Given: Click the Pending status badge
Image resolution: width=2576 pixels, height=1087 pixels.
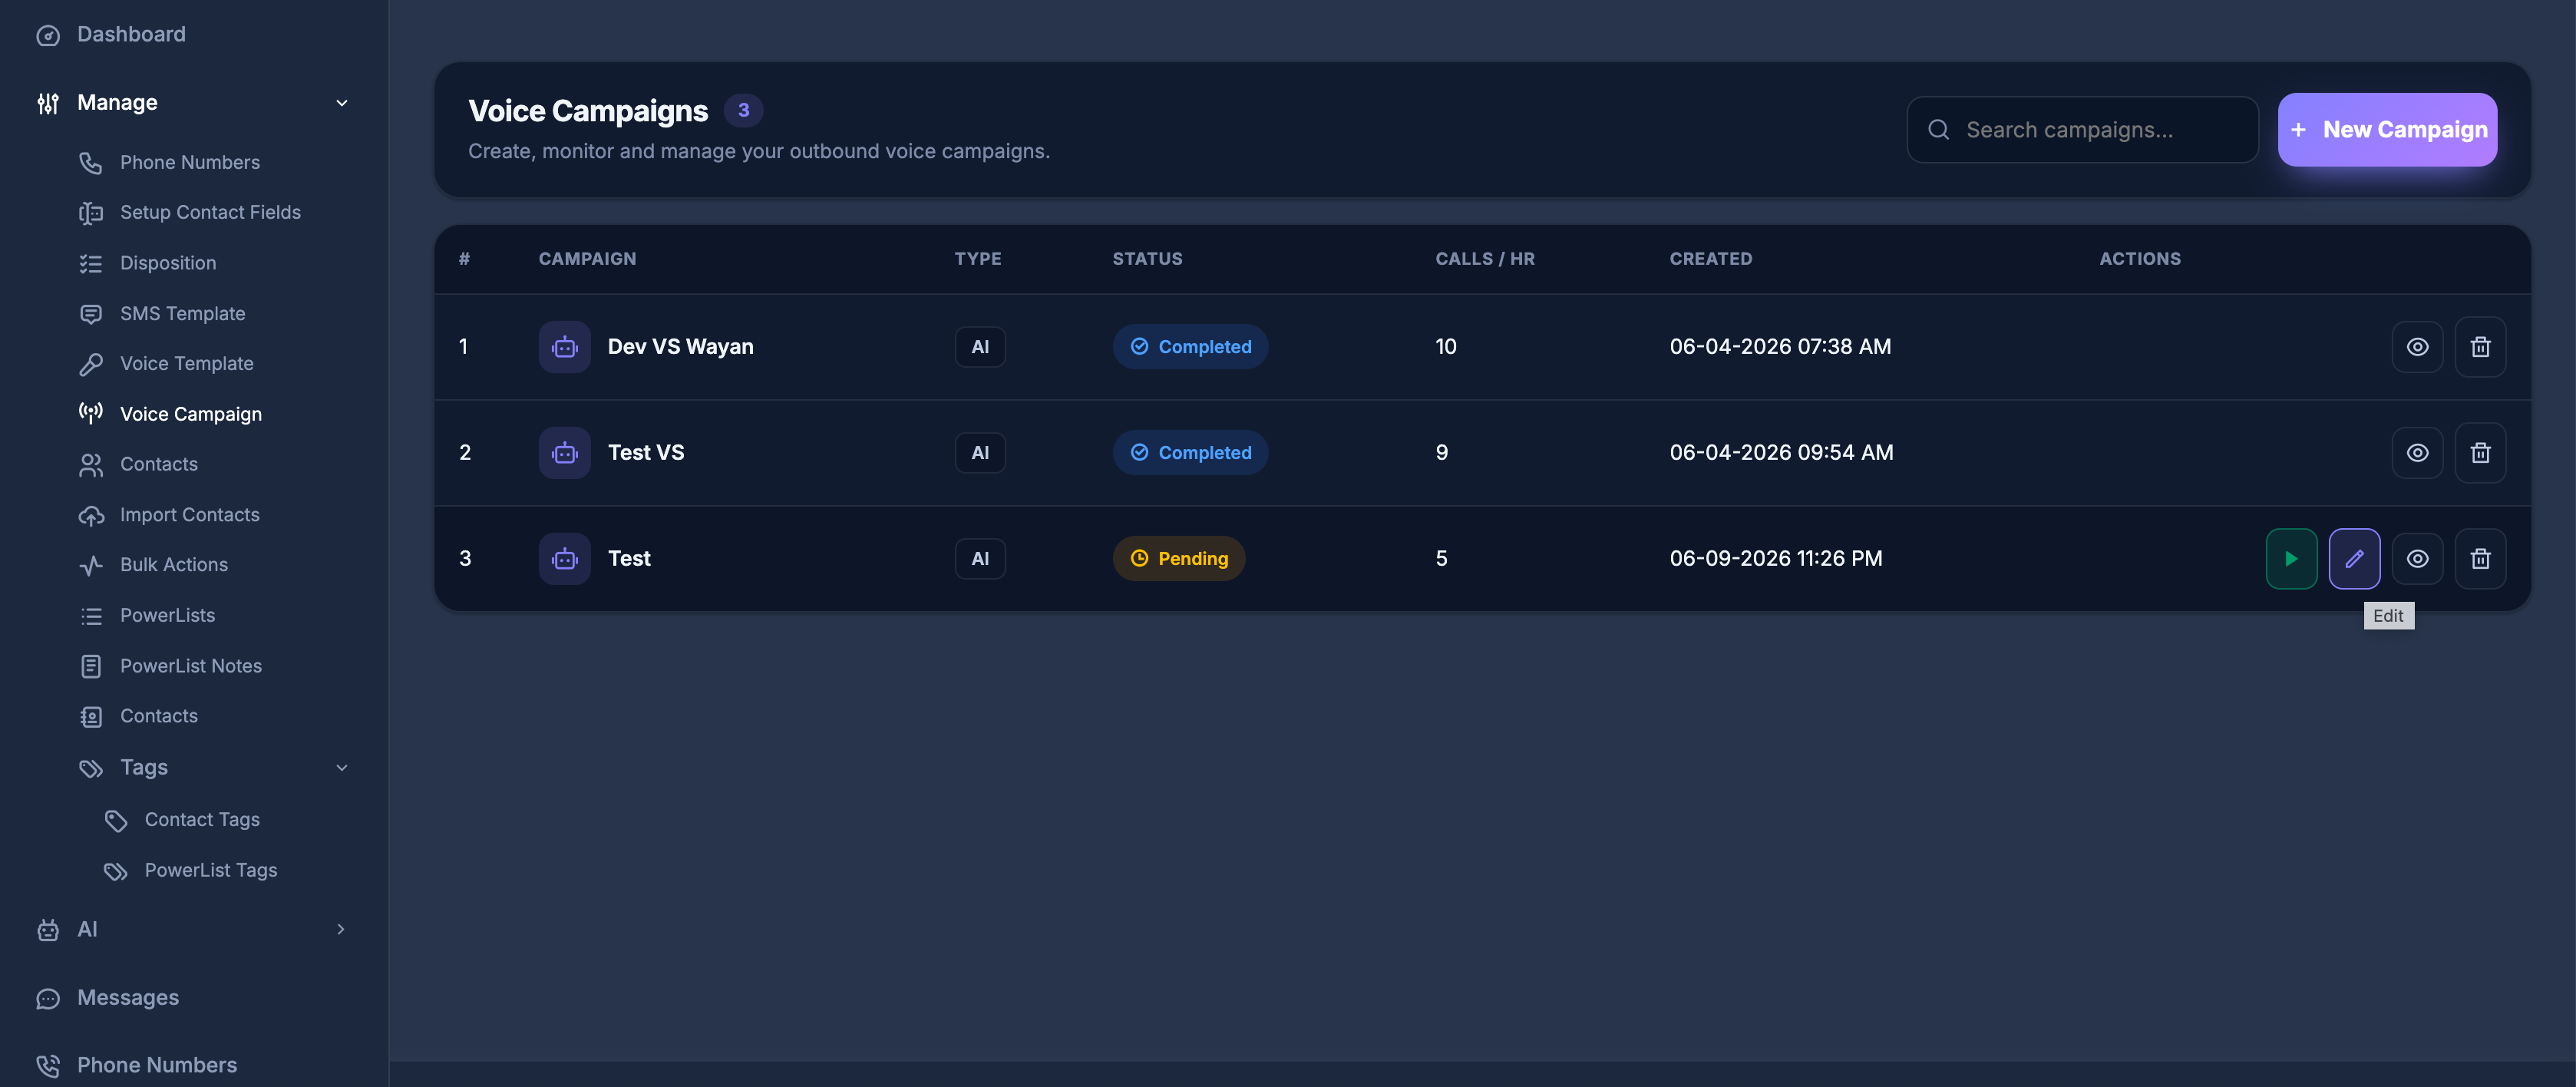Looking at the screenshot, I should tap(1179, 558).
